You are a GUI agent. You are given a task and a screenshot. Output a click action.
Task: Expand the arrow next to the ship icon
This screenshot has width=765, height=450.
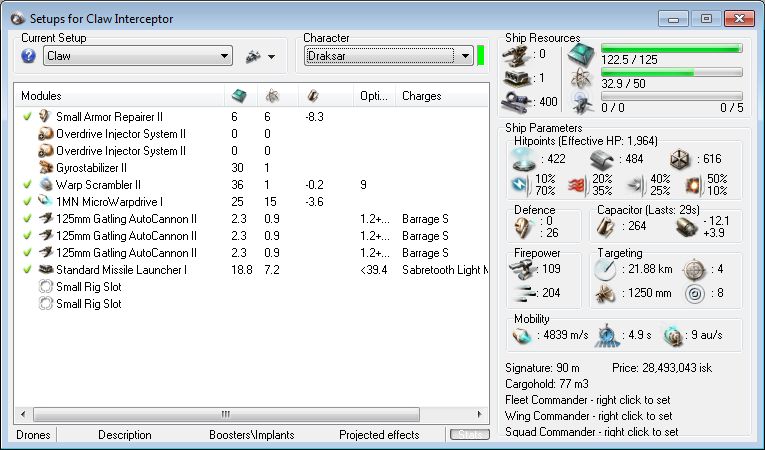271,57
